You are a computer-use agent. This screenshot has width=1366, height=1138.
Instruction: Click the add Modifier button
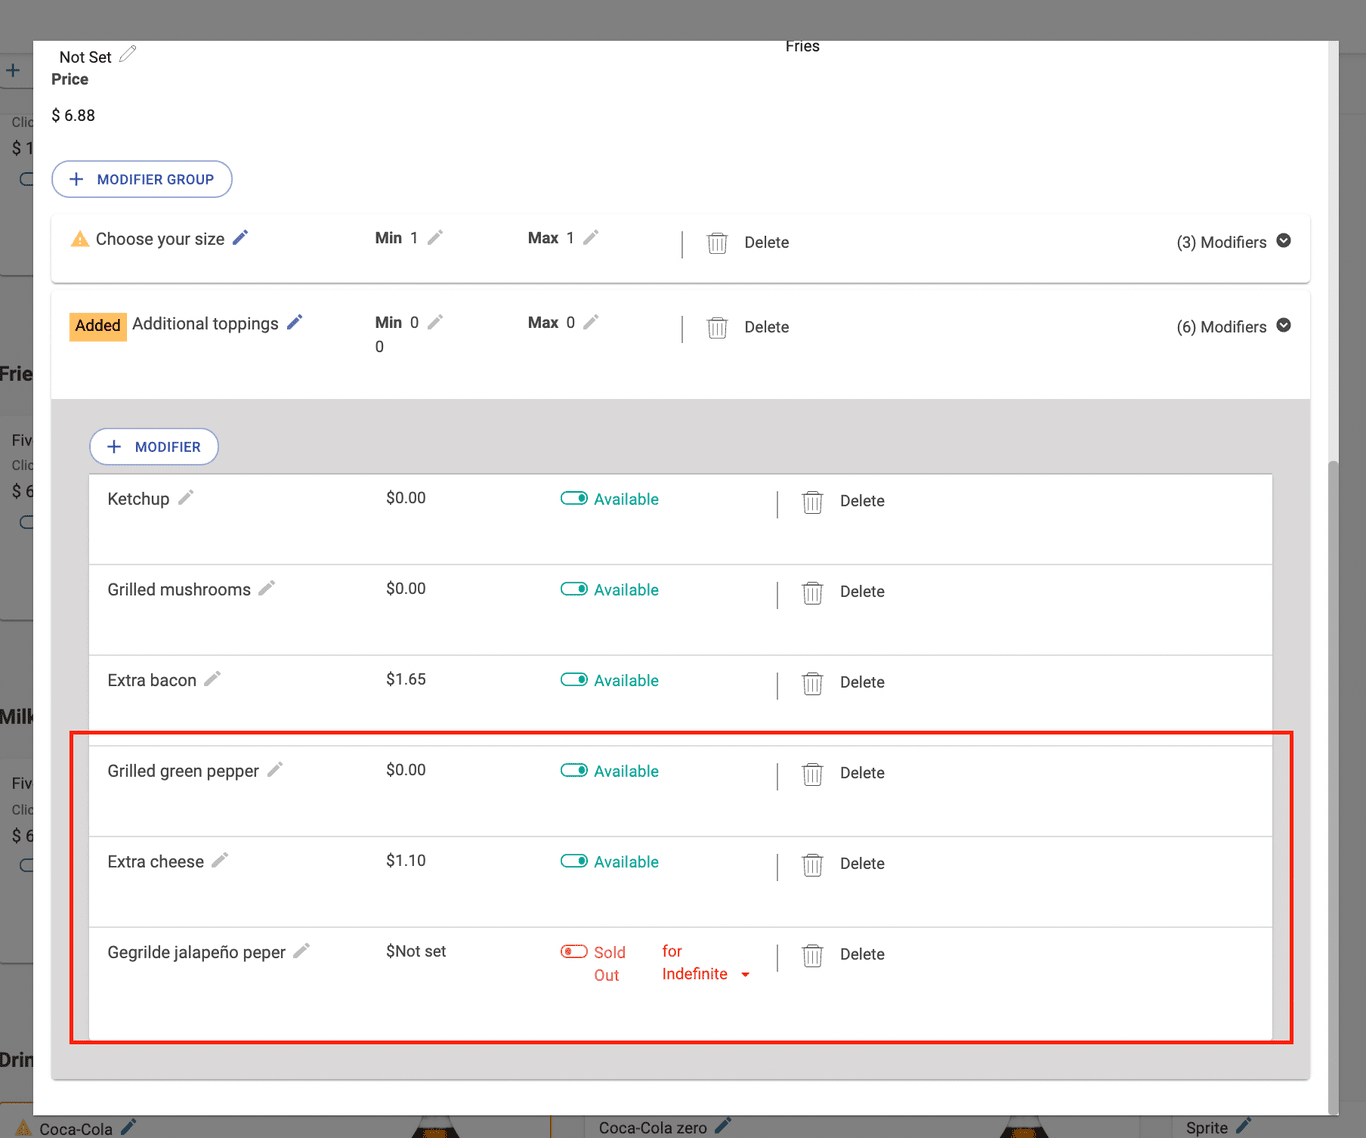tap(154, 447)
